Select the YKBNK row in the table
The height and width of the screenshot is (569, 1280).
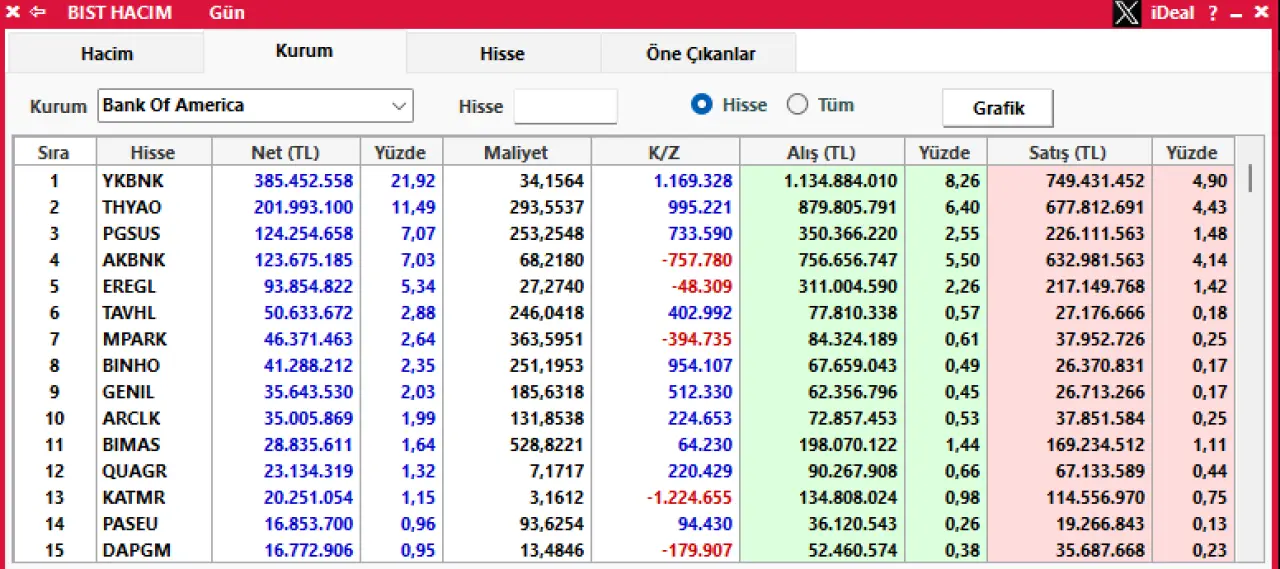(133, 181)
